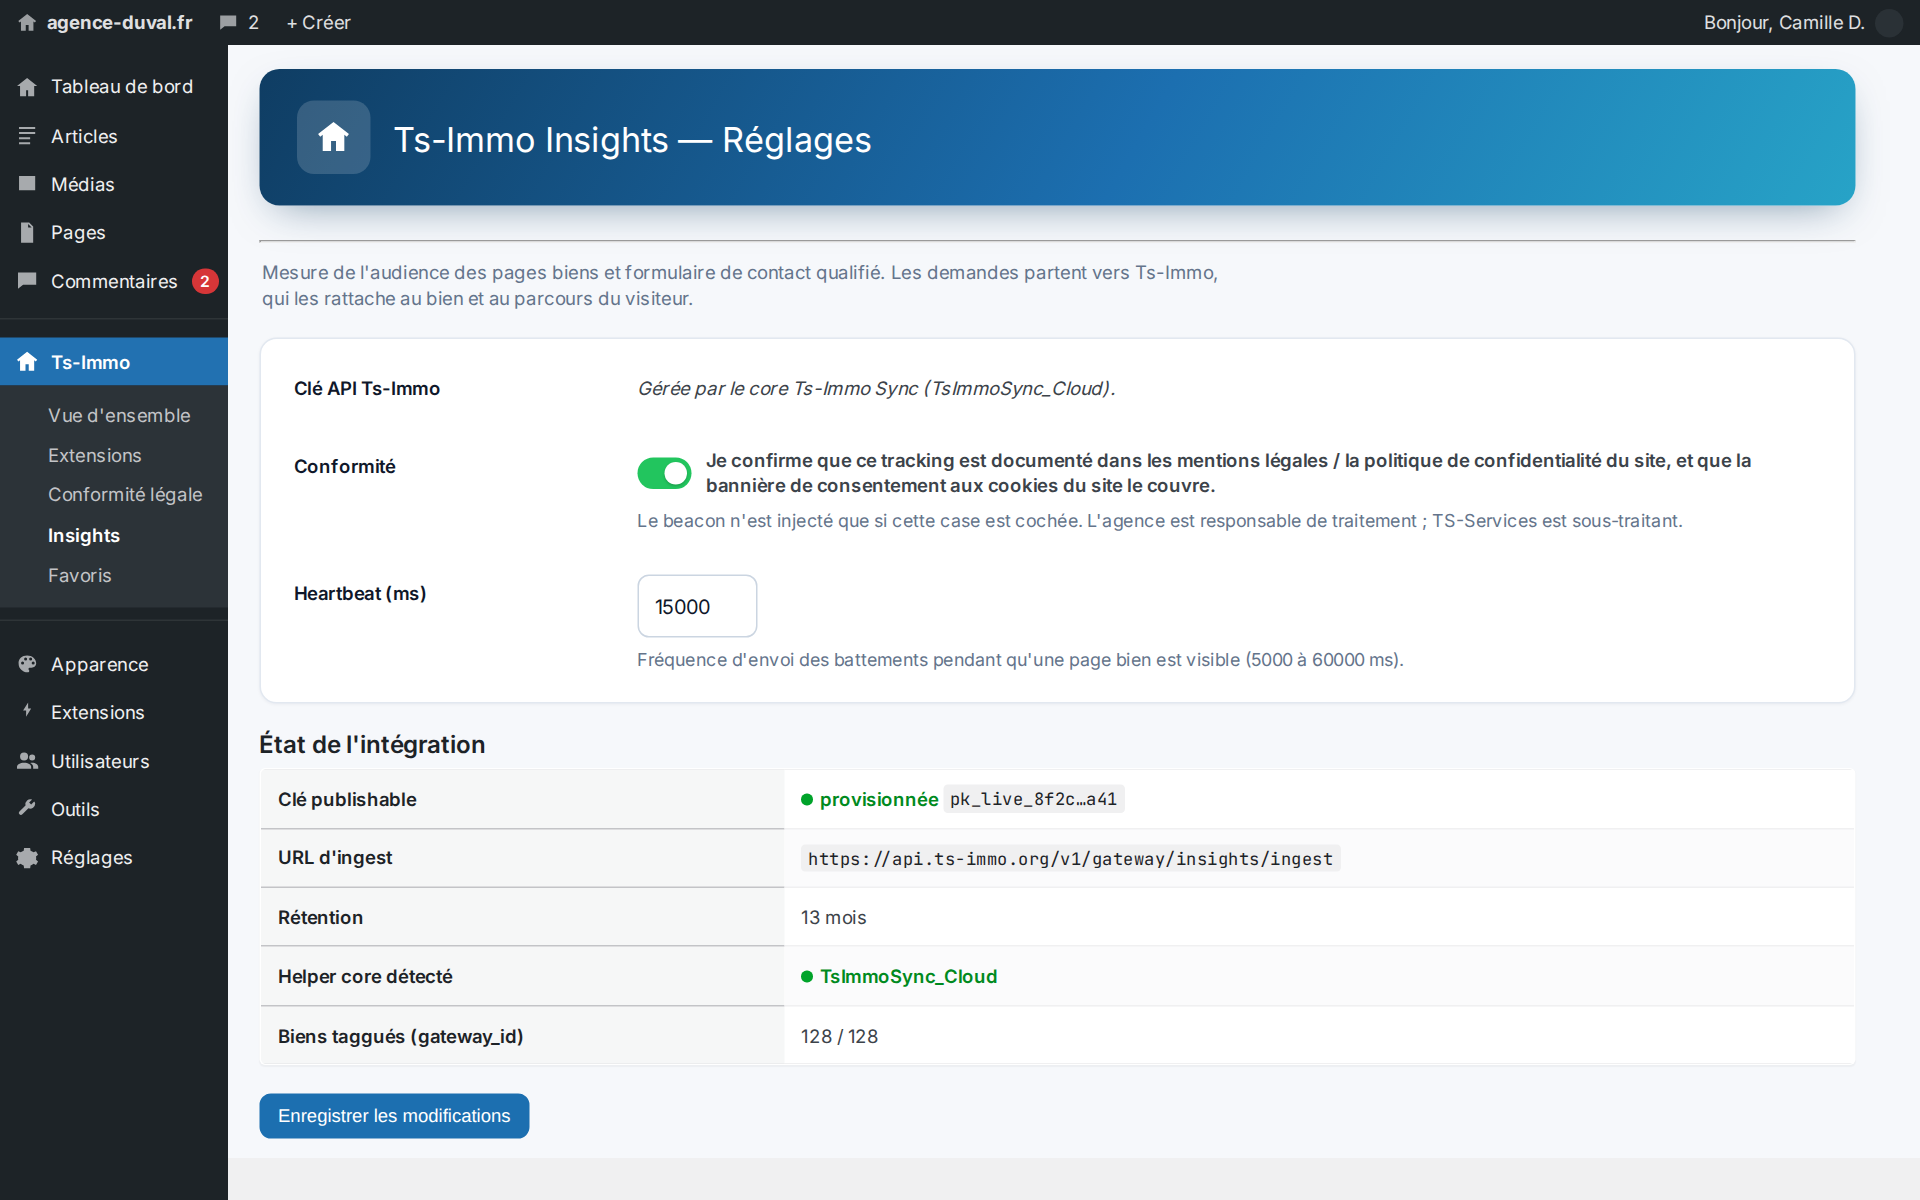The height and width of the screenshot is (1200, 1920).
Task: Click the house logo in the Insights header
Action: pyautogui.click(x=333, y=137)
